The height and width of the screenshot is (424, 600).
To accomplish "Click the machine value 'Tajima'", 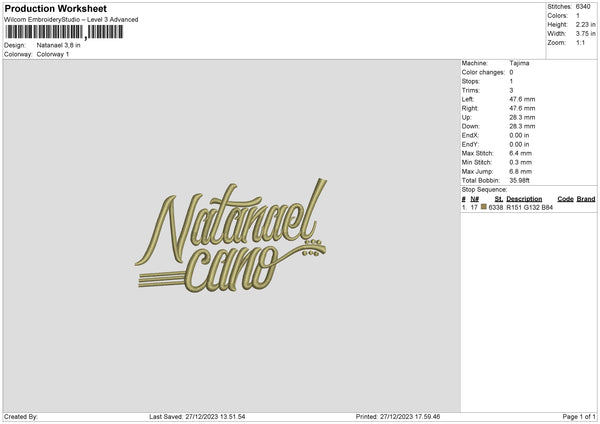I will coord(519,63).
